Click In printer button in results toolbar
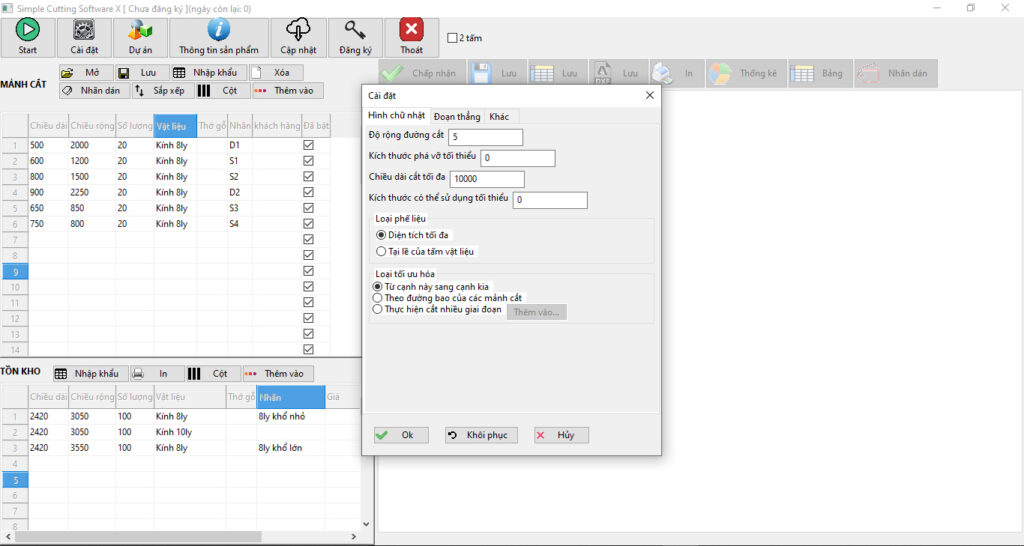1024x546 pixels. (677, 73)
